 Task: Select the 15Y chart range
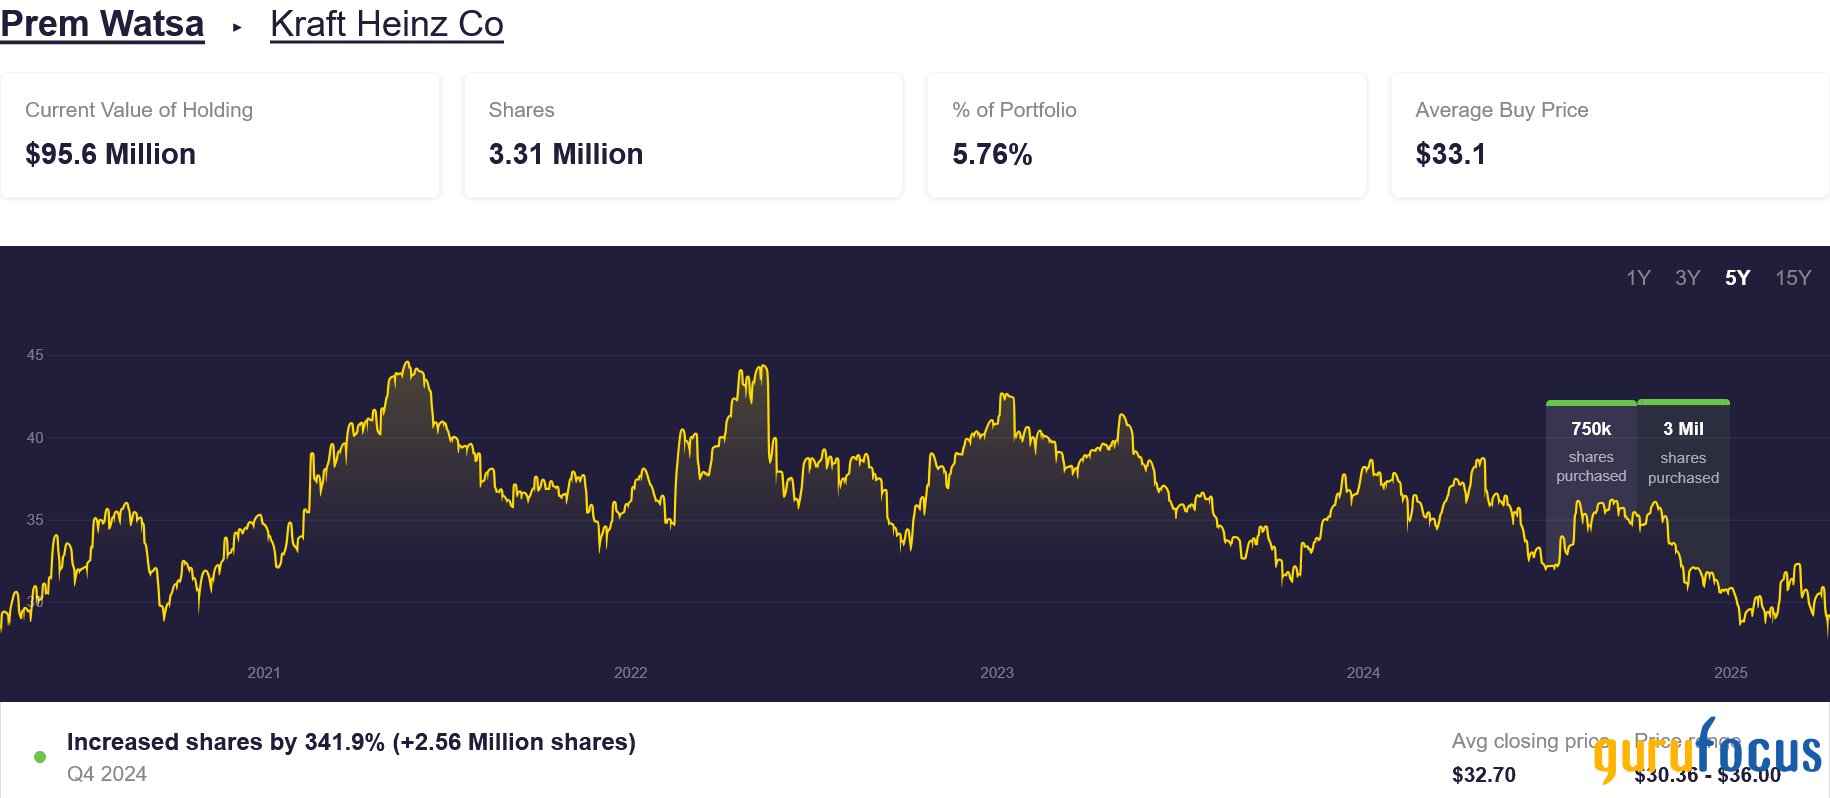pyautogui.click(x=1793, y=278)
